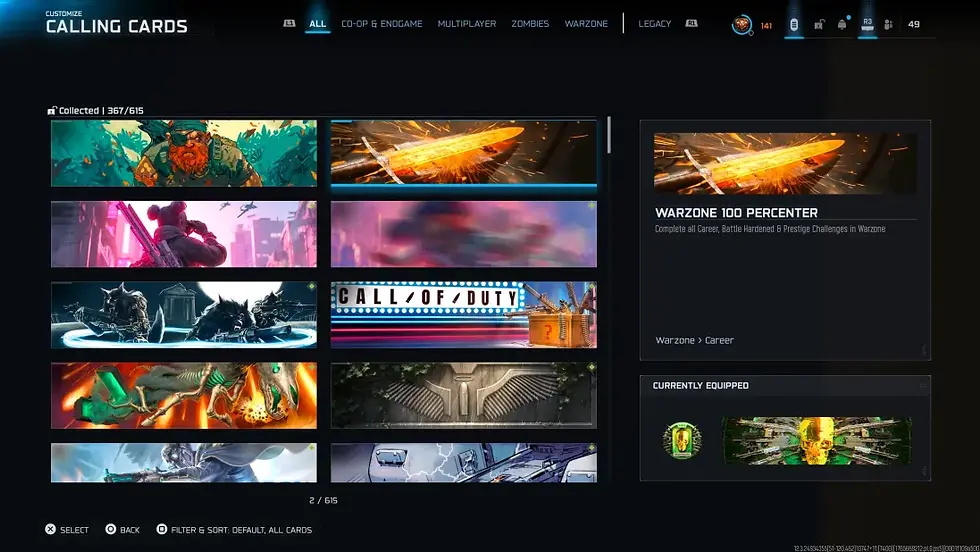Switch to the WARZONE tab
Image resolution: width=980 pixels, height=552 pixels.
tap(586, 24)
